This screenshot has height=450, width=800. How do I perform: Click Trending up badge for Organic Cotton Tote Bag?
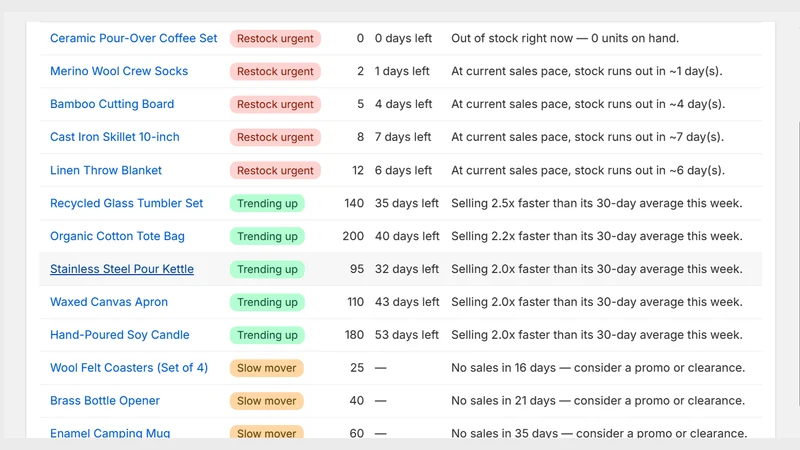coord(267,236)
